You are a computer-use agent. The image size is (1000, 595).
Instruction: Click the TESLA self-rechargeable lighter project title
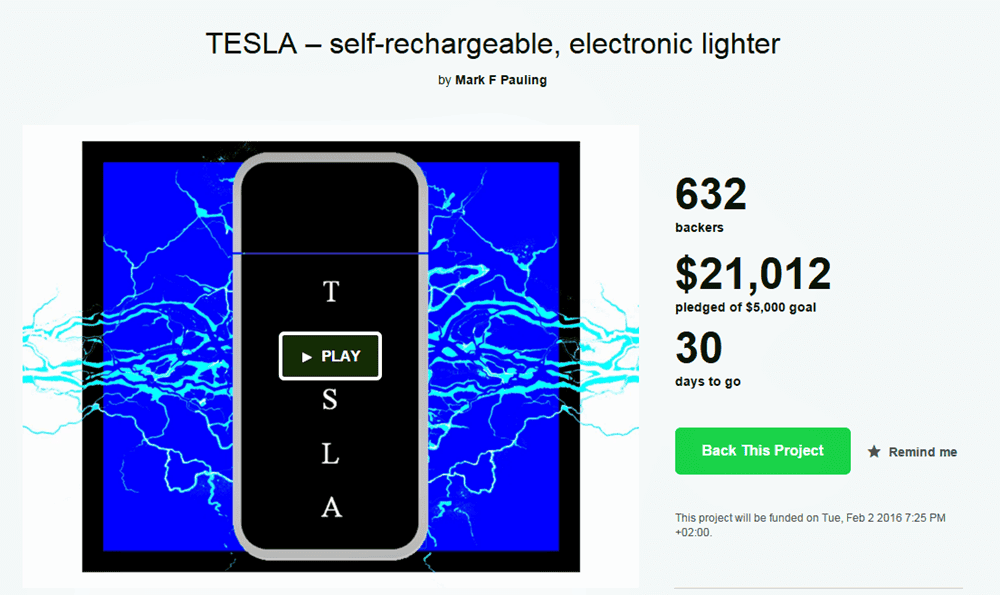[492, 43]
